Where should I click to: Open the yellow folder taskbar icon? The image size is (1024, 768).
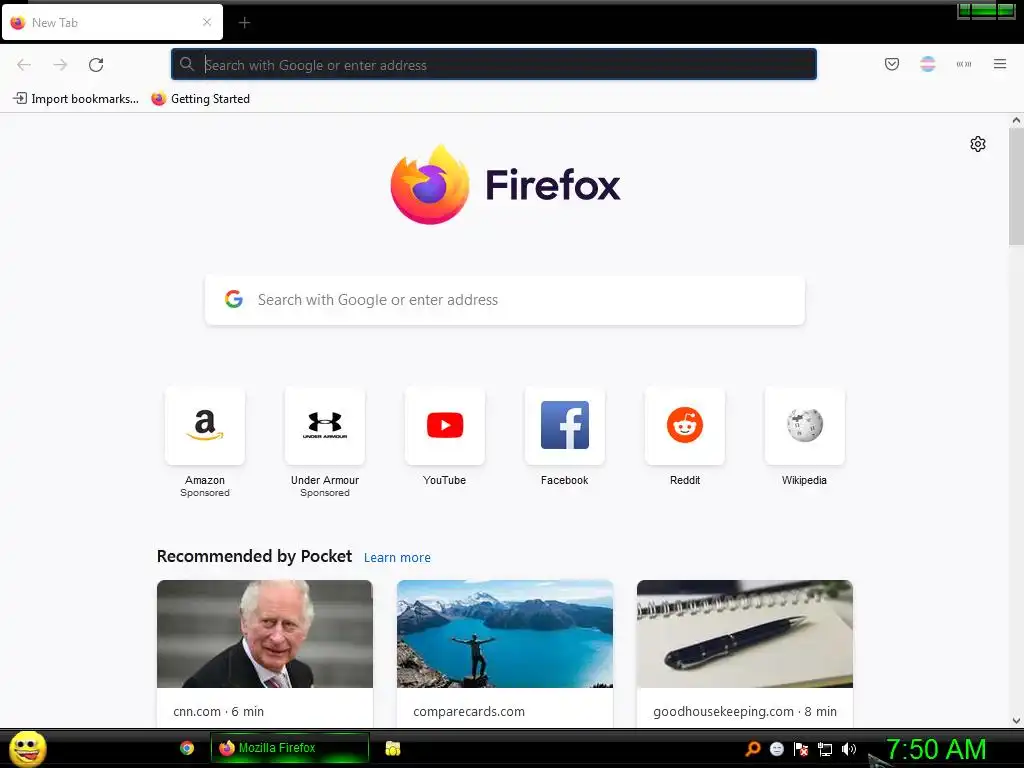[392, 748]
